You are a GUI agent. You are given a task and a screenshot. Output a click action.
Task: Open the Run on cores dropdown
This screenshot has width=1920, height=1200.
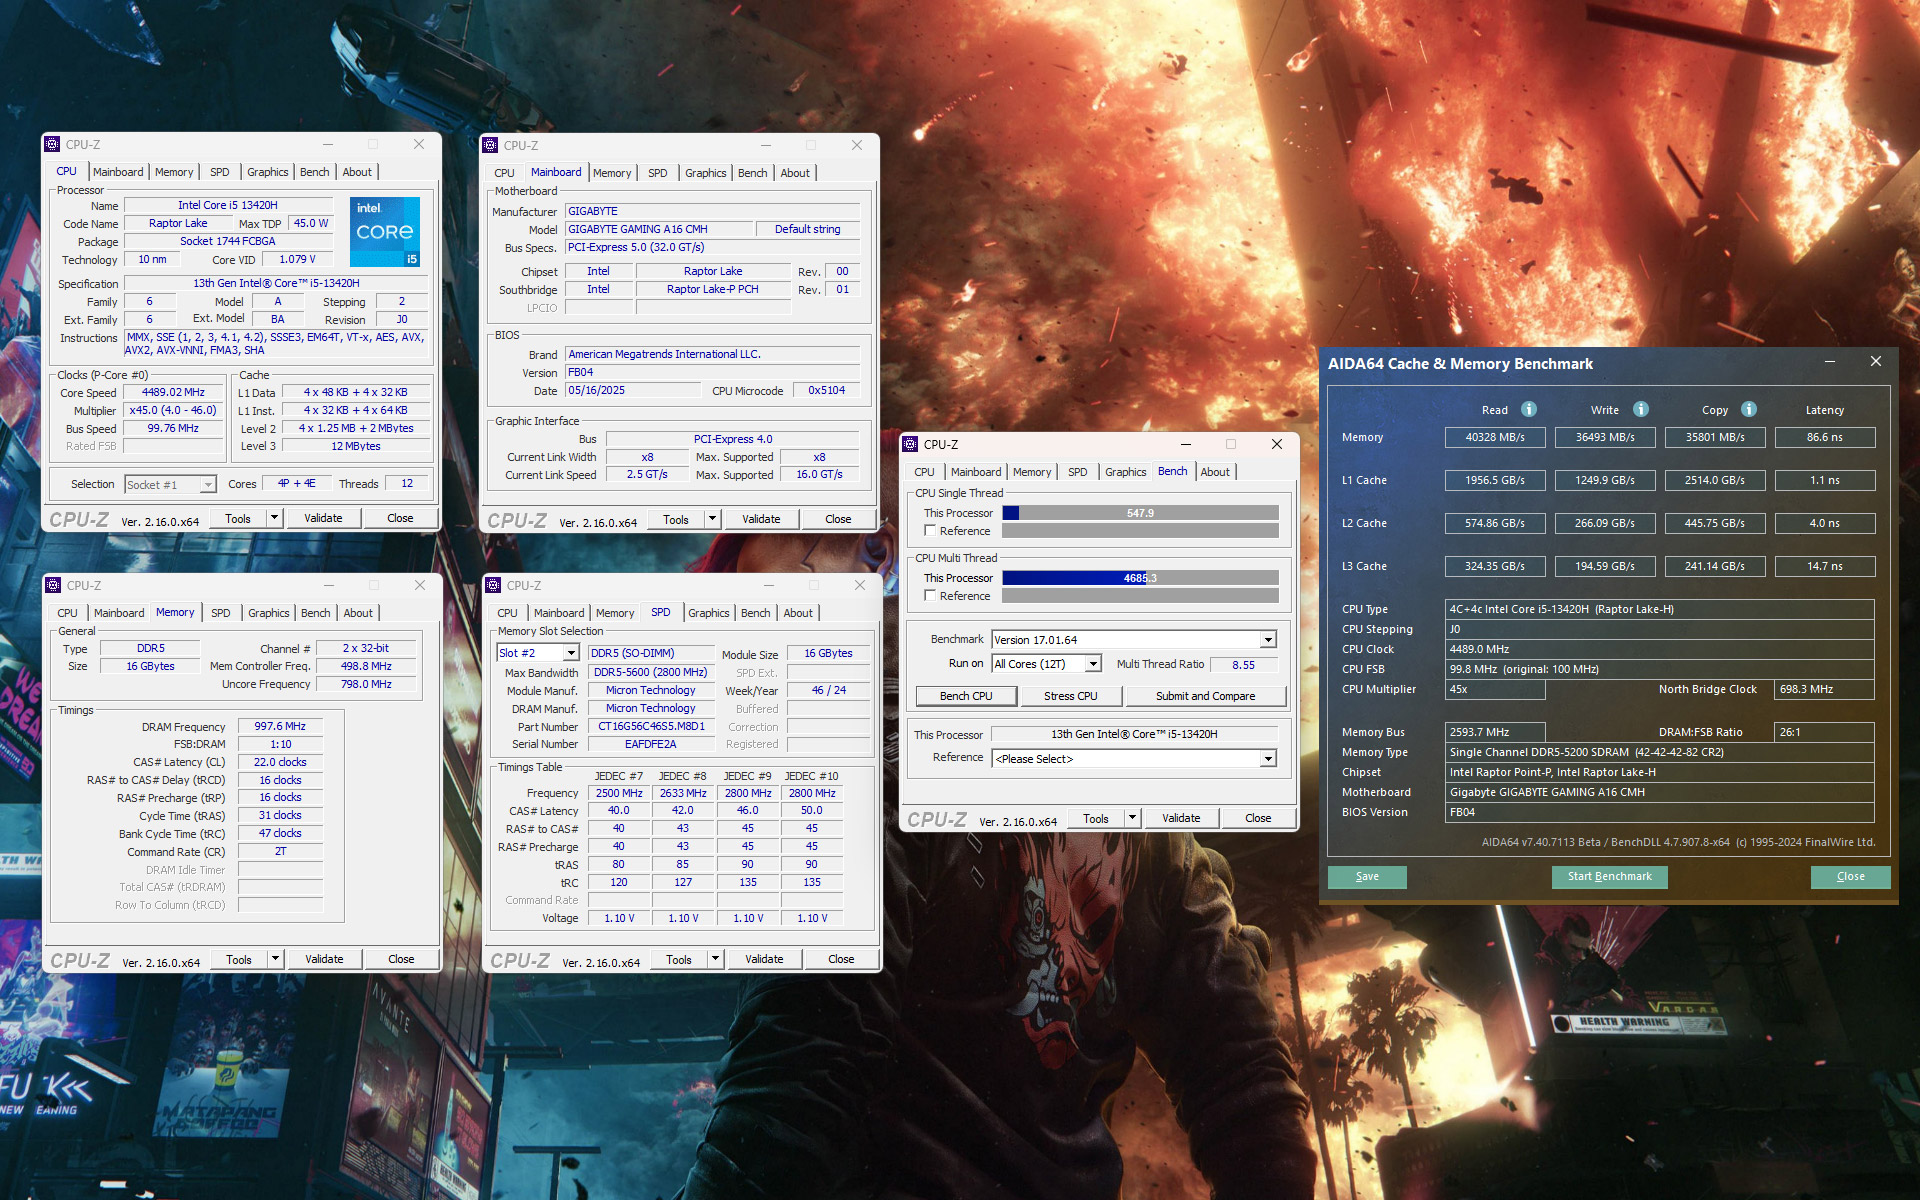click(x=1093, y=664)
